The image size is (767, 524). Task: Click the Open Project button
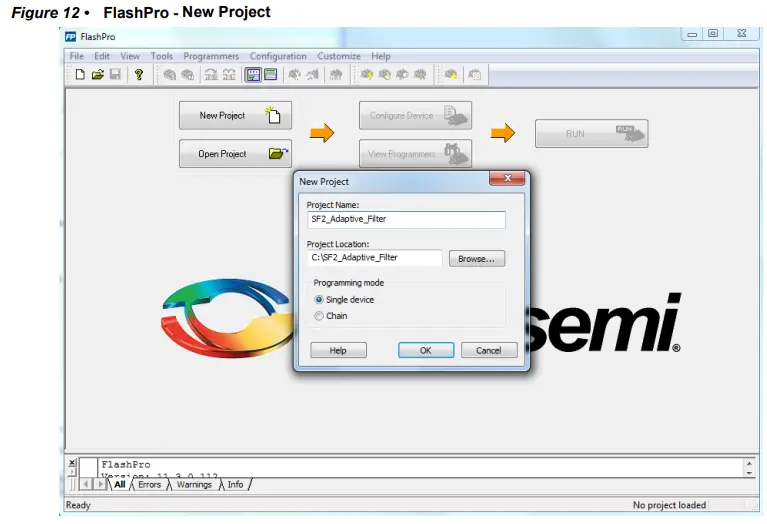[x=235, y=154]
